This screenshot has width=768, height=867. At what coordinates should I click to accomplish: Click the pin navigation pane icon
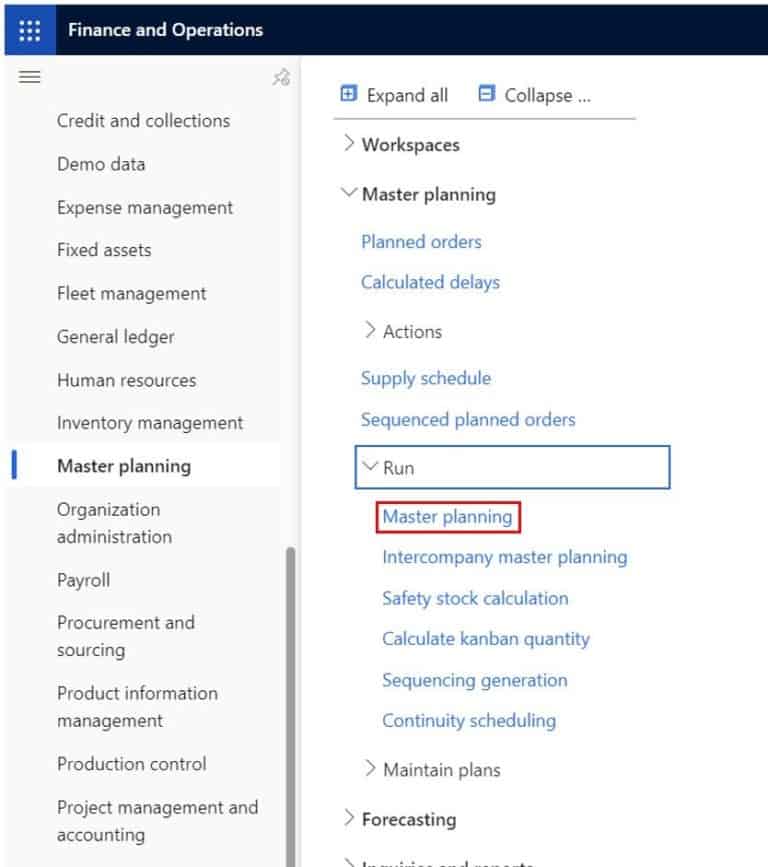click(281, 78)
